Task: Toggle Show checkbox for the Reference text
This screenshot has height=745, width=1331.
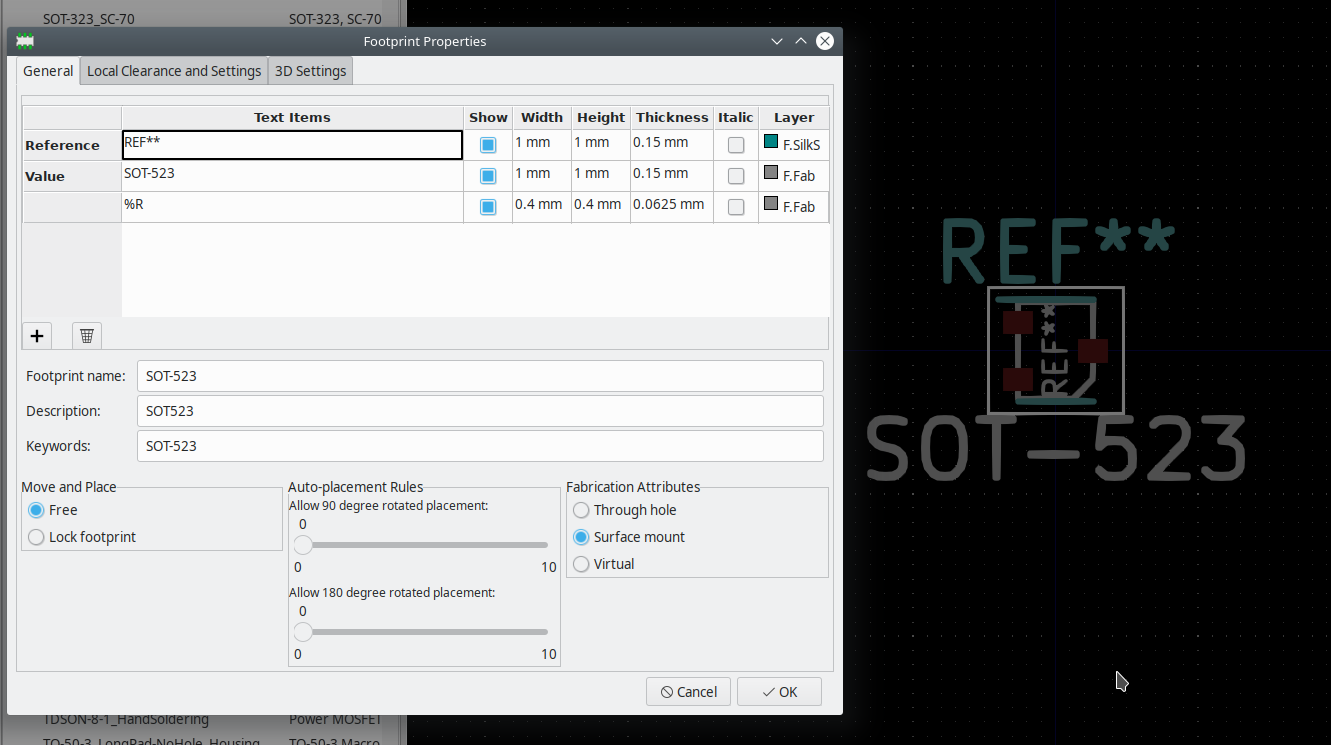Action: 487,144
